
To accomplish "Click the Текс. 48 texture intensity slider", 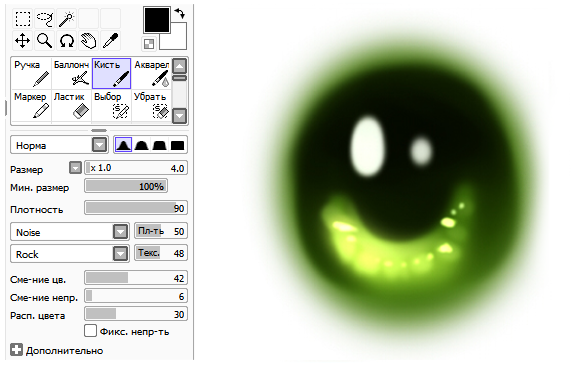I will pyautogui.click(x=161, y=253).
